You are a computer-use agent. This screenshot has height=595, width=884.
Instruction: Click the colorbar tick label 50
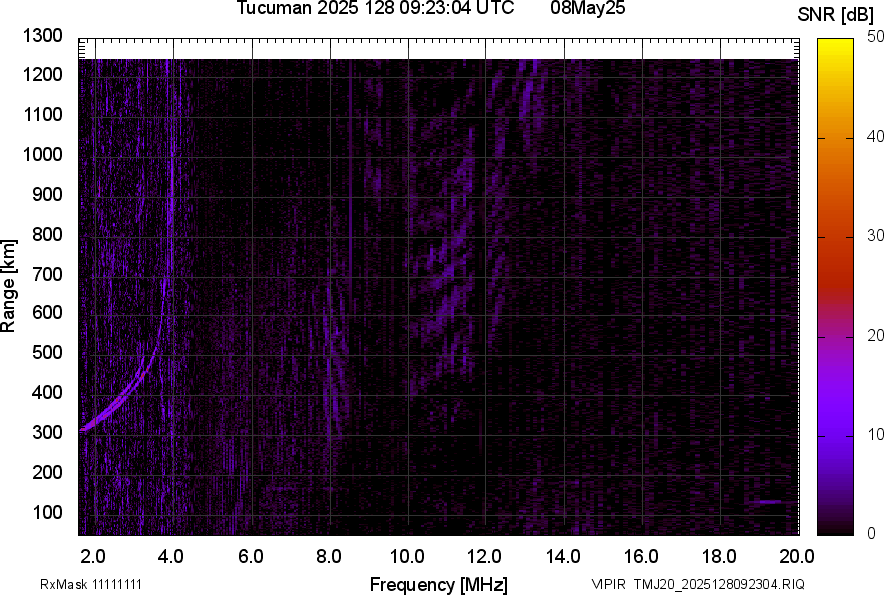click(875, 37)
